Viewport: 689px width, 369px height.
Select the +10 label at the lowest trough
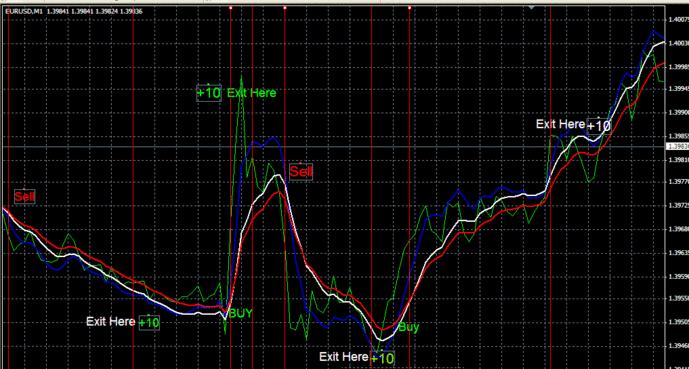click(x=383, y=358)
